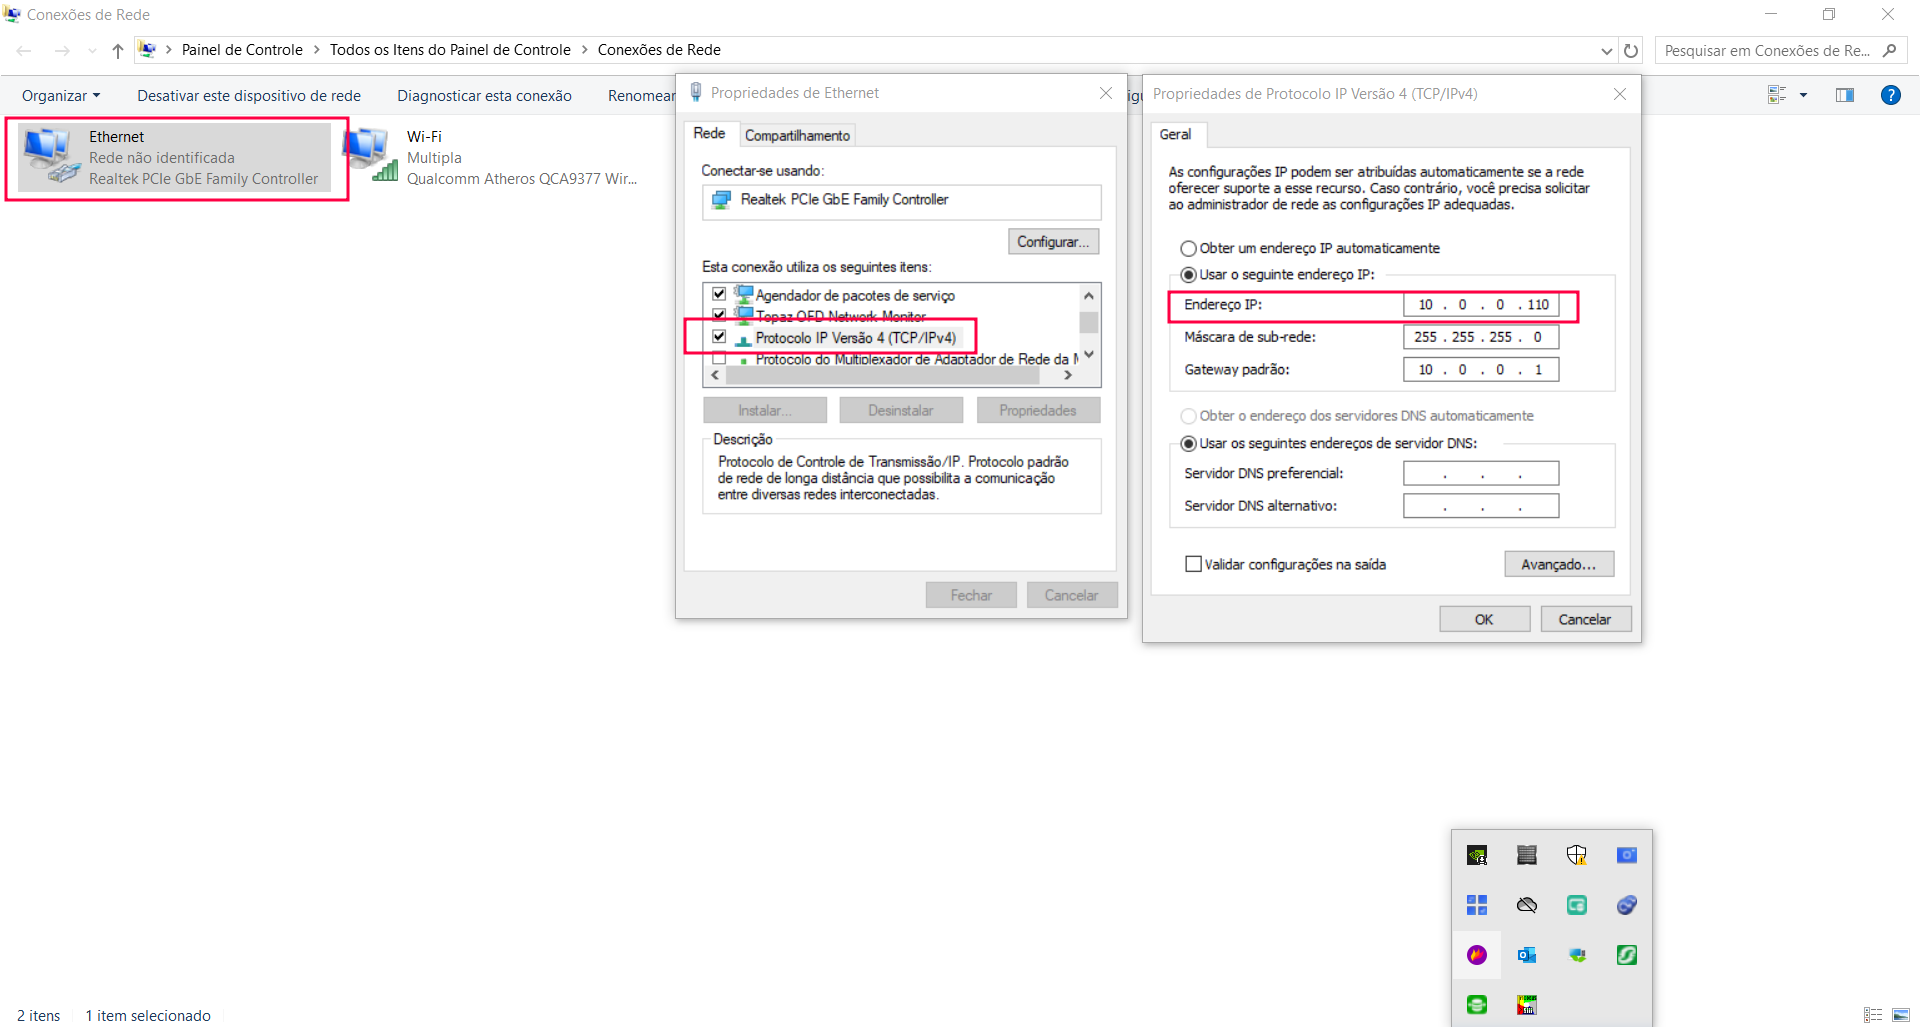The width and height of the screenshot is (1920, 1027).
Task: Expand the address bar history dropdown
Action: (1606, 50)
